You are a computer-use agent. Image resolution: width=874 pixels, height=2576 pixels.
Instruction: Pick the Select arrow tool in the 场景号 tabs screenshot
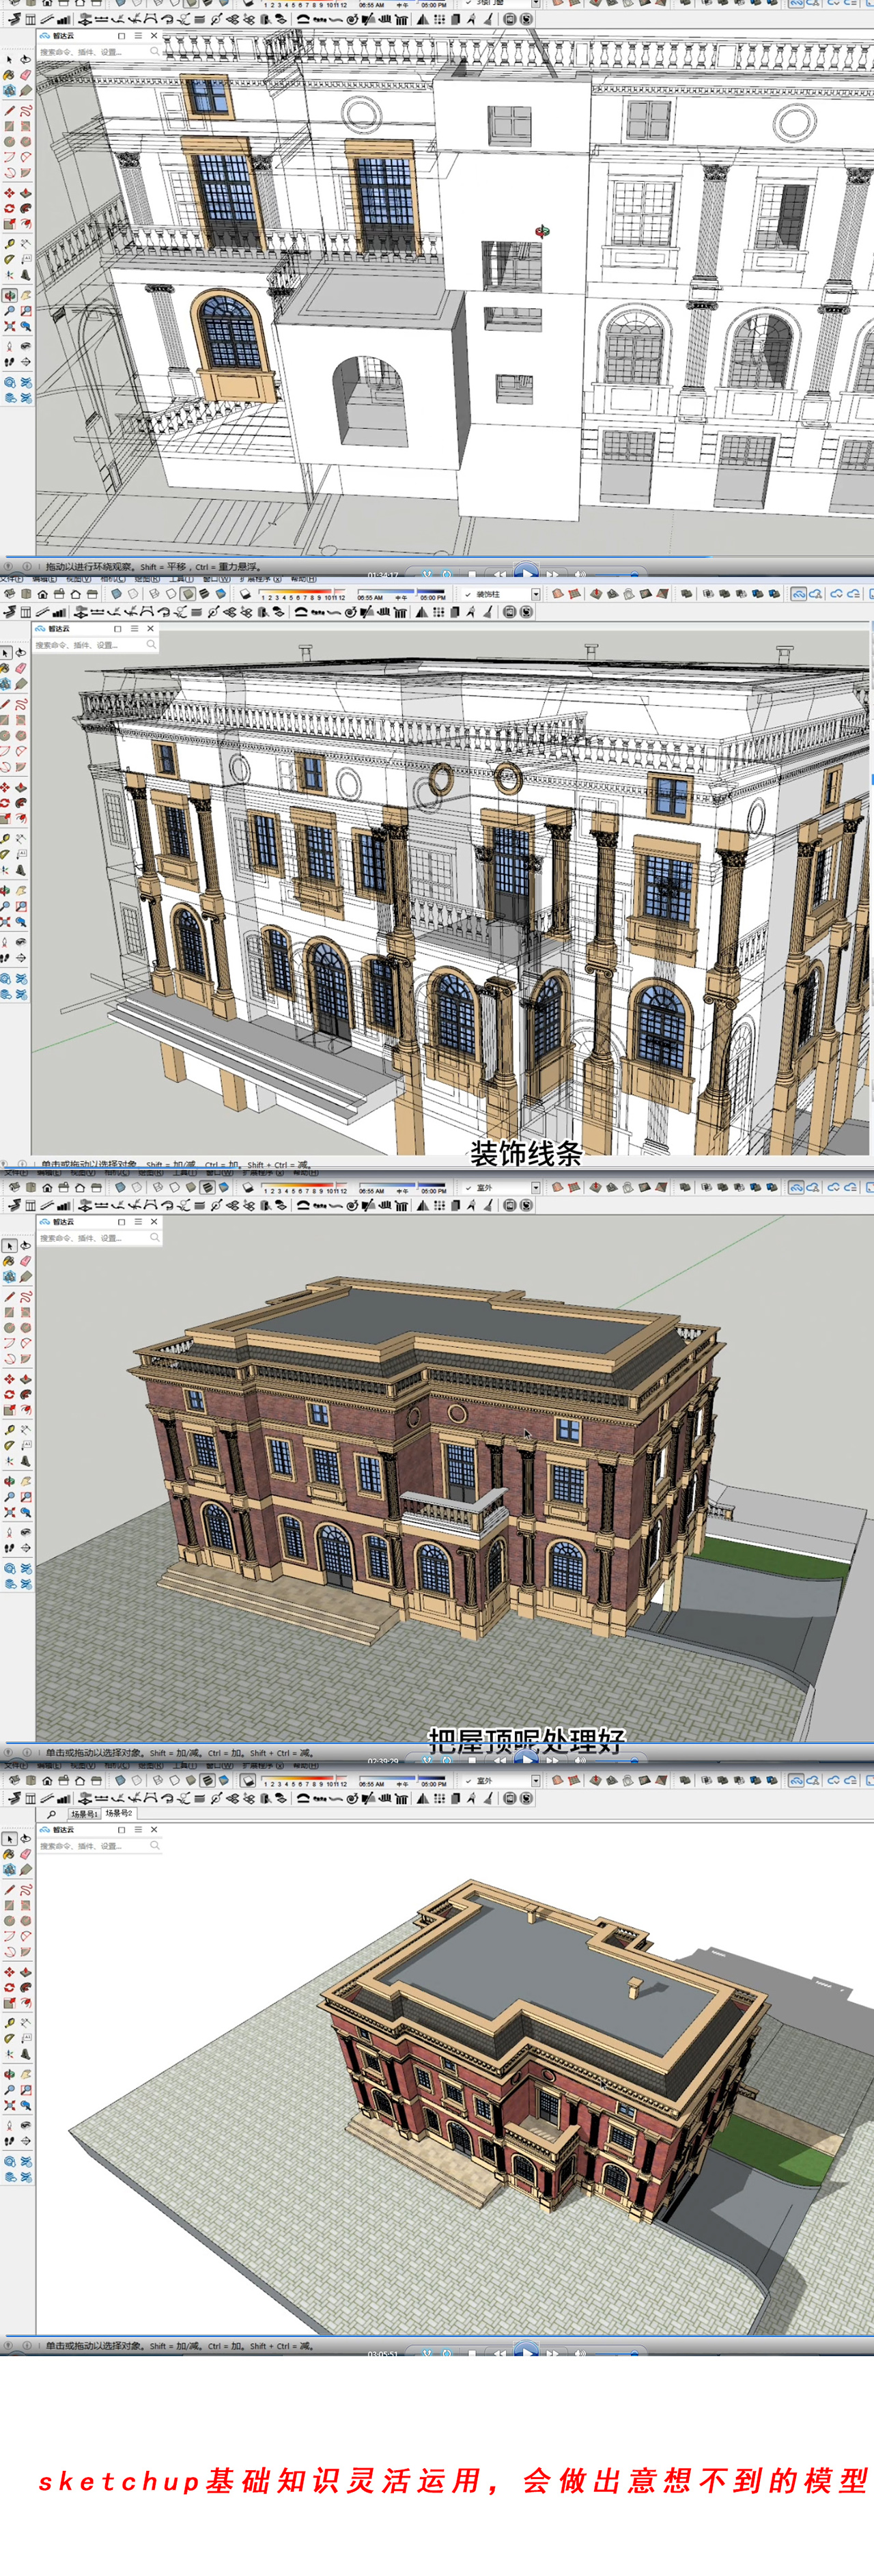click(x=9, y=1839)
